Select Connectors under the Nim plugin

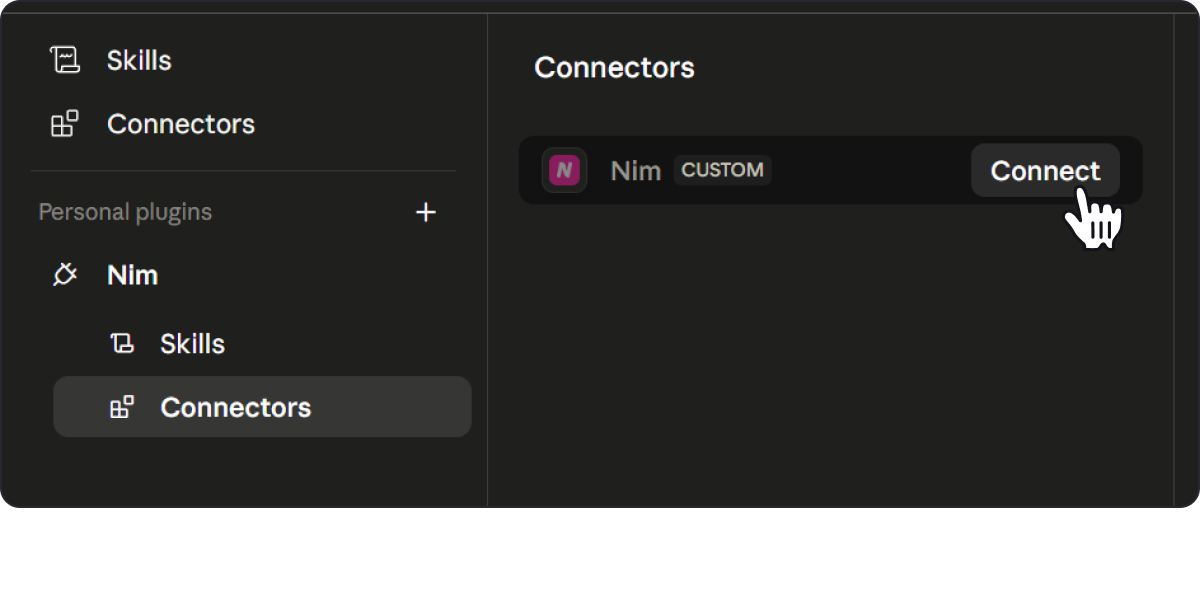[x=235, y=407]
